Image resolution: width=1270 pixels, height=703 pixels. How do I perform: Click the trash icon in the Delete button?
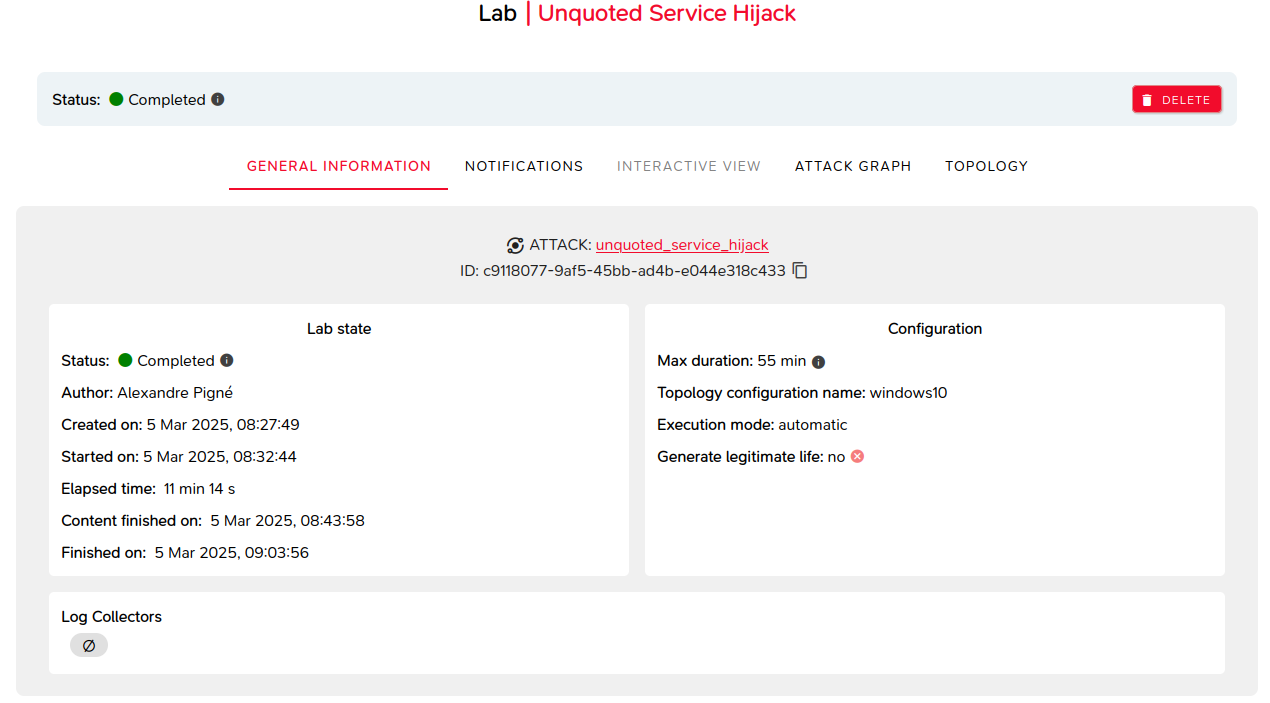pos(1147,100)
